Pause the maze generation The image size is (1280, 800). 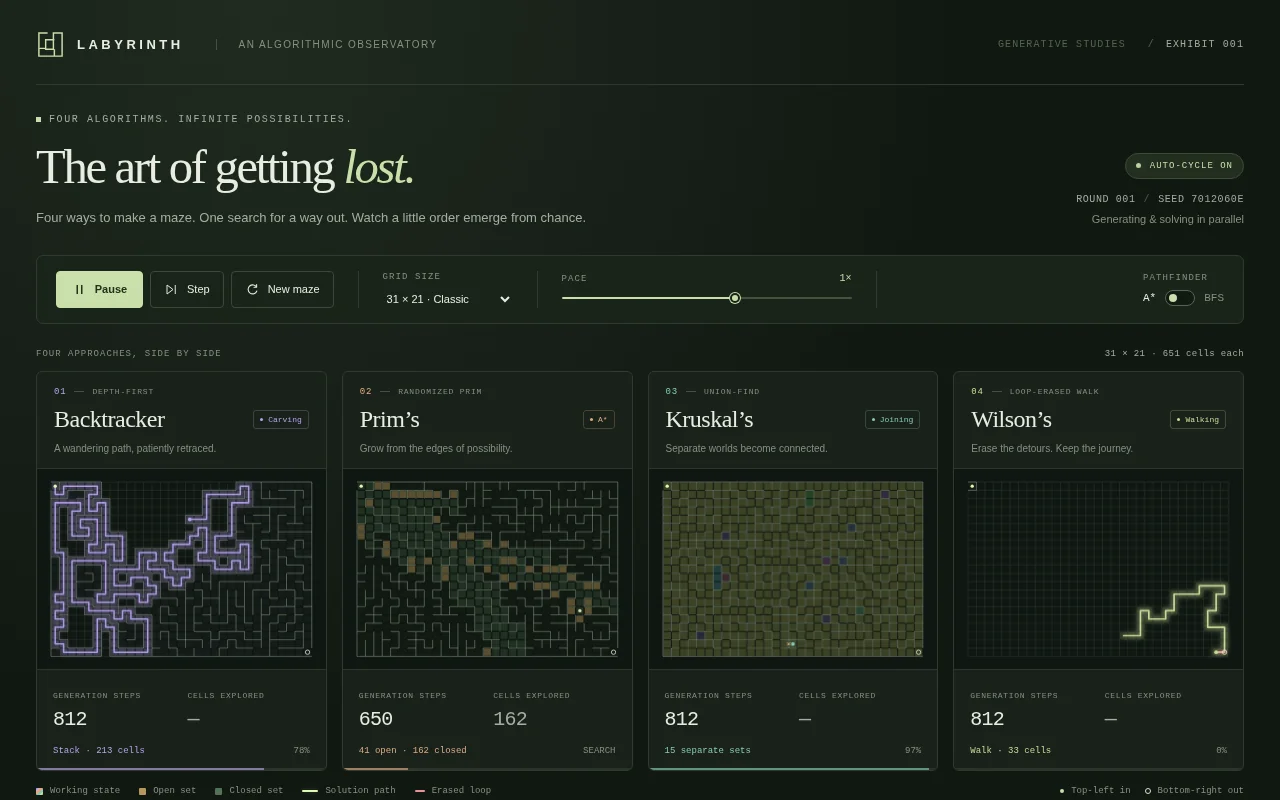99,289
